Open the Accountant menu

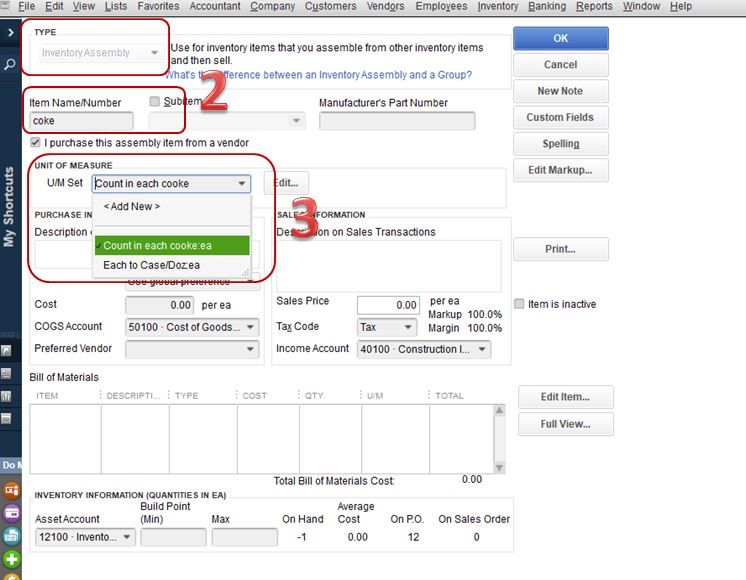click(215, 6)
